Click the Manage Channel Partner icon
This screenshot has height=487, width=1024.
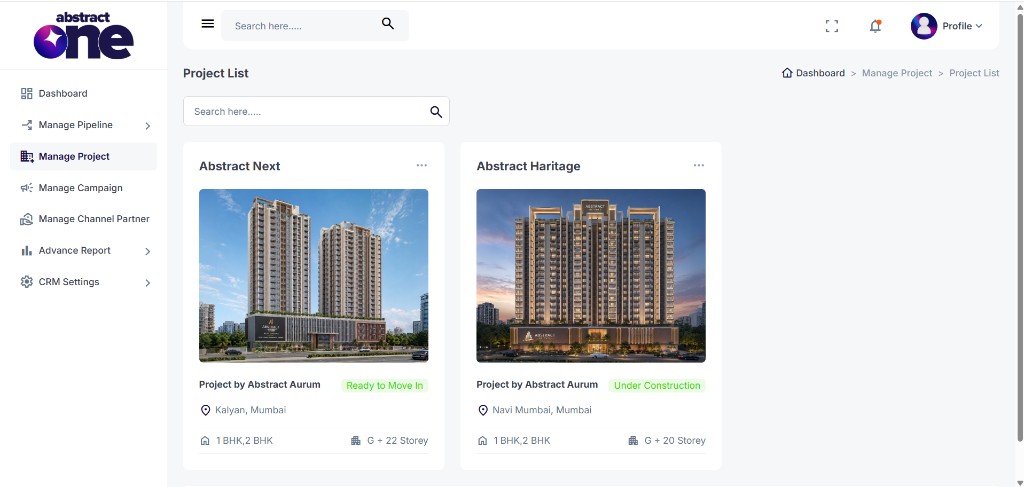point(27,219)
